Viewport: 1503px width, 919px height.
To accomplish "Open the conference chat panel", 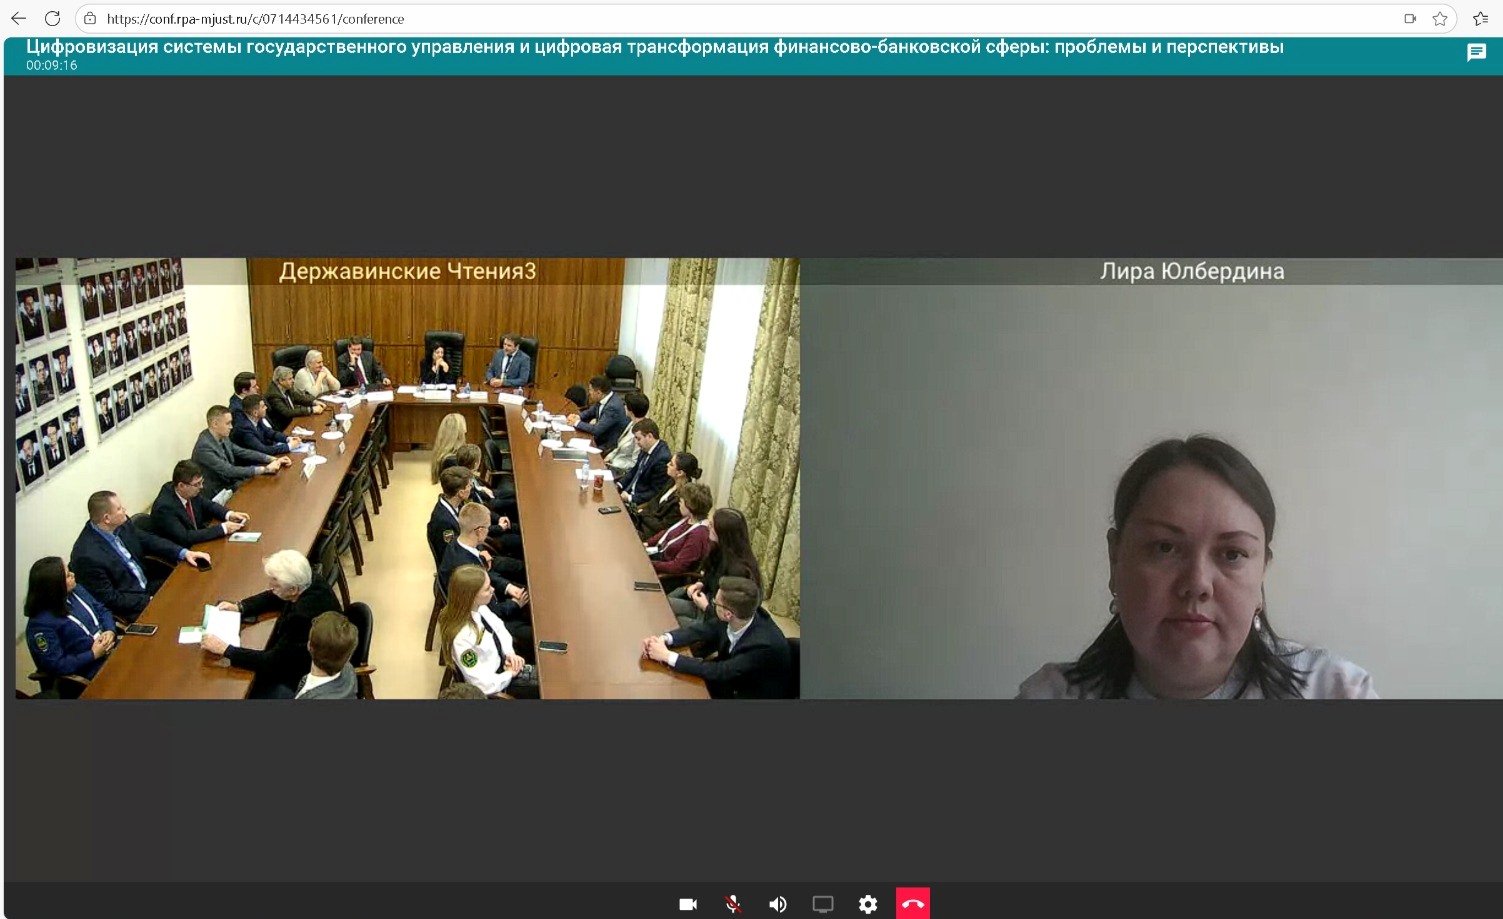I will [1476, 53].
